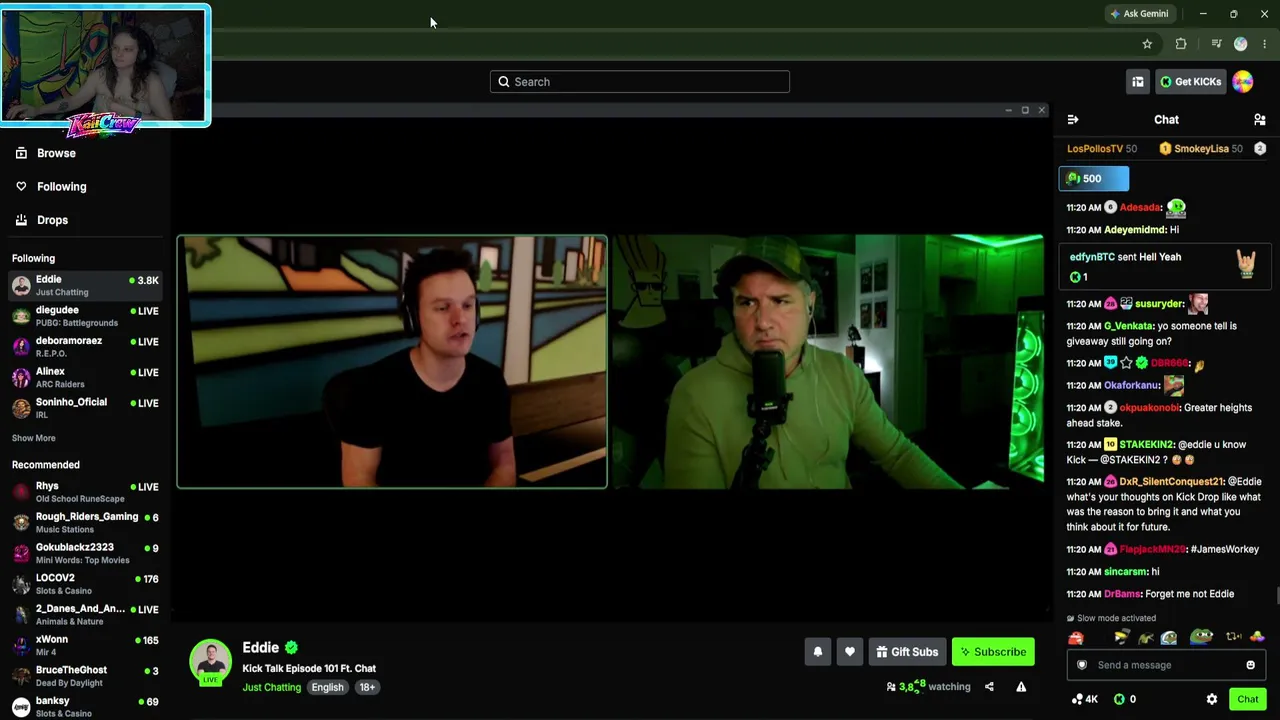Open the browser extensions puzzle icon

tap(1181, 44)
